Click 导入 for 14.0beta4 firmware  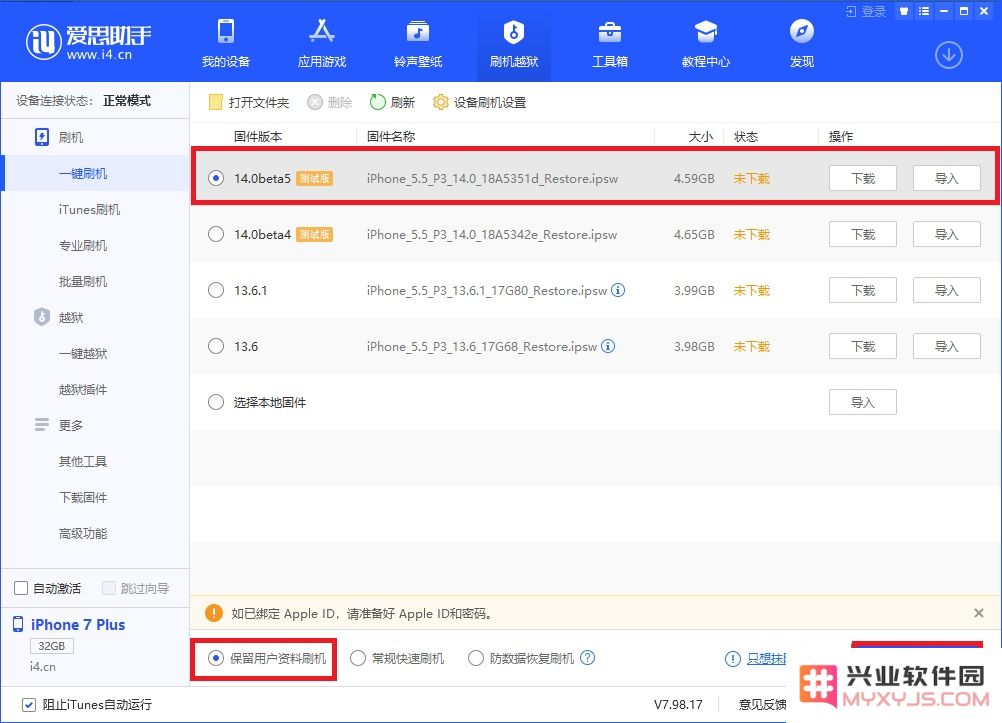(x=946, y=234)
